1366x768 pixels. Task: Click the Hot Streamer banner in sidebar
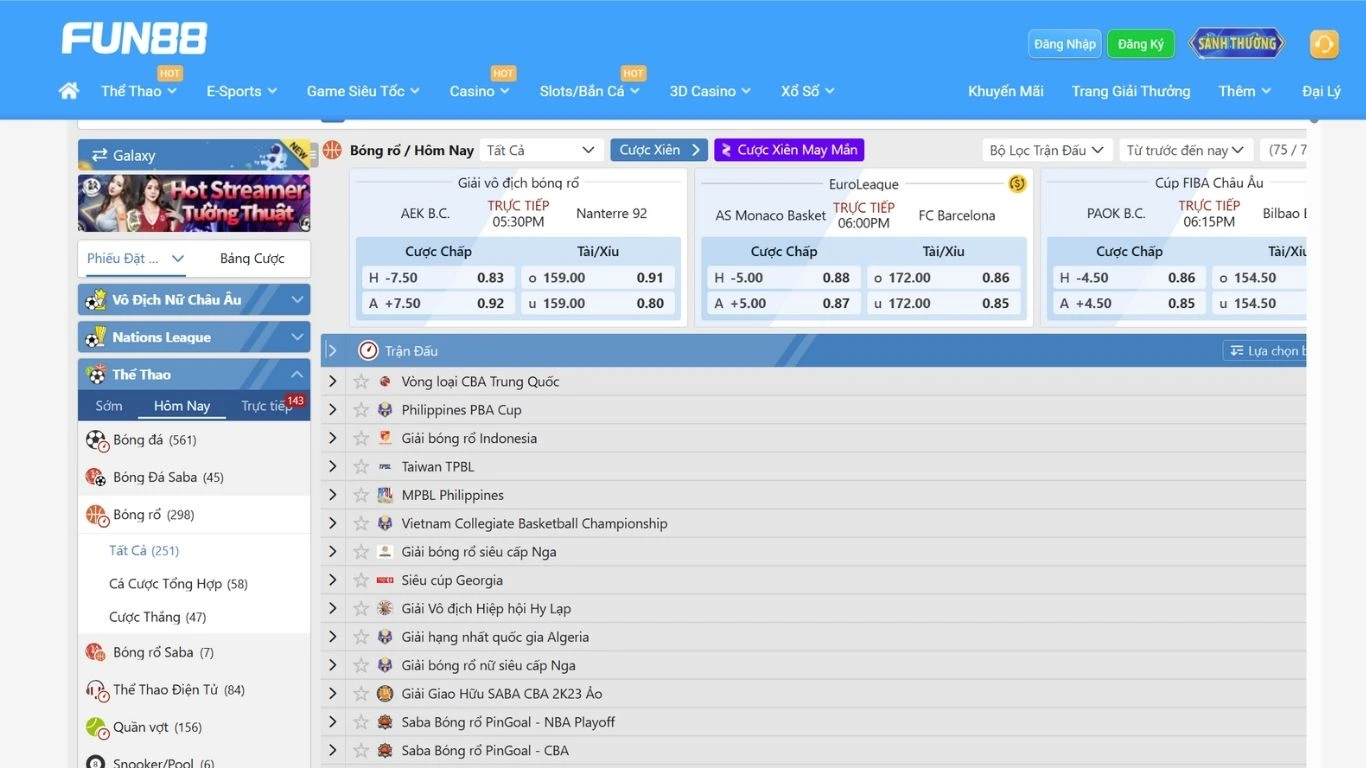(x=193, y=203)
